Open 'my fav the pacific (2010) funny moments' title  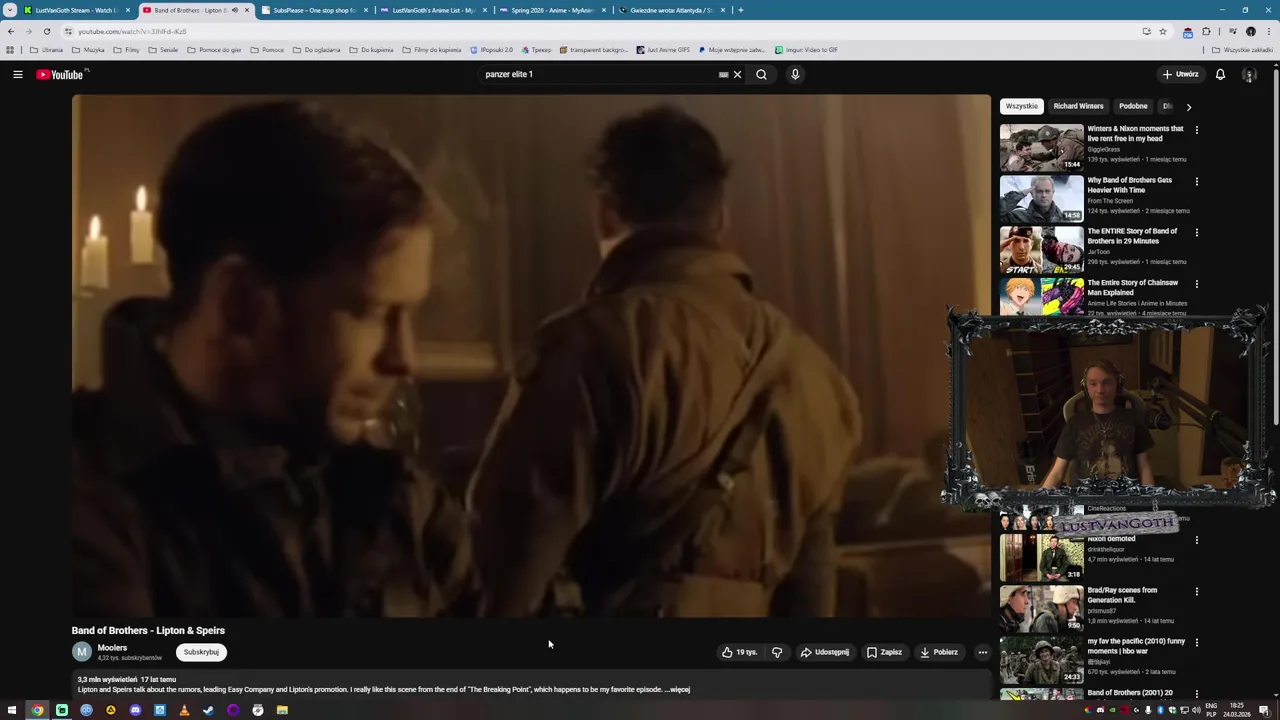1136,646
